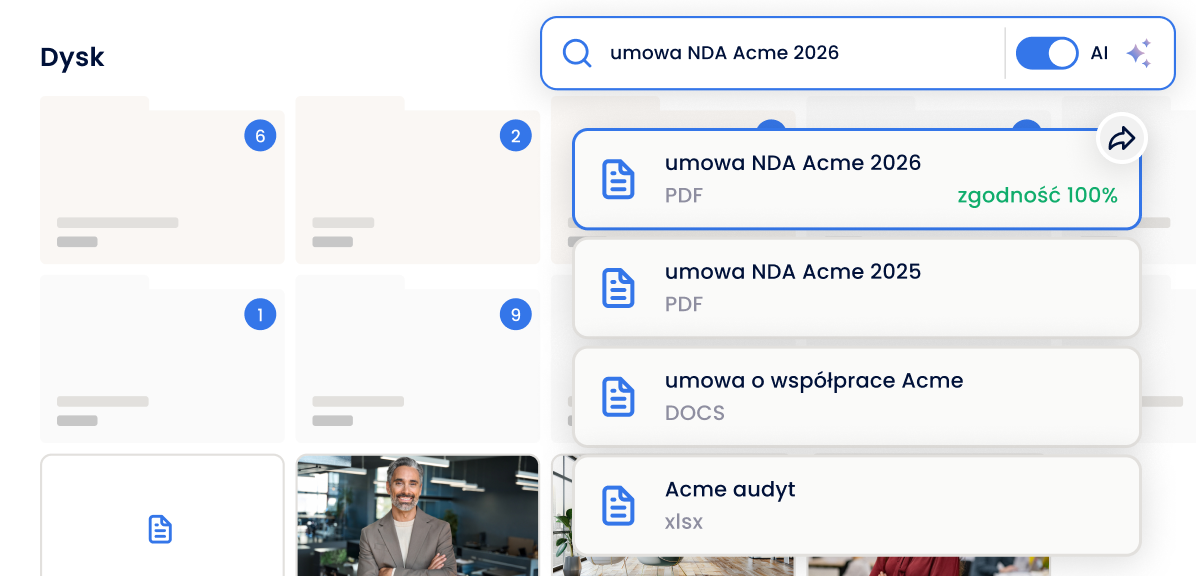Open result umowa NDA Acme 2025
This screenshot has height=576, width=1196.
(x=857, y=288)
